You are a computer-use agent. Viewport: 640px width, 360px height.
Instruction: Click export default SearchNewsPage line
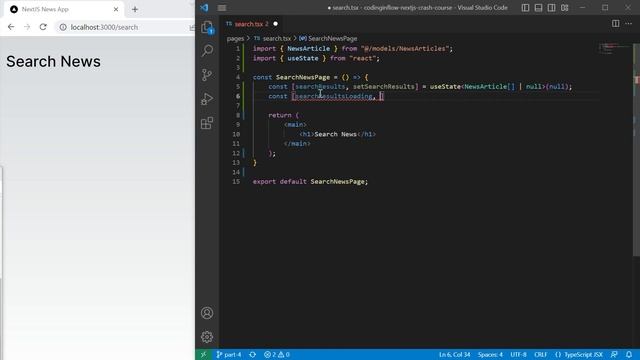310,182
